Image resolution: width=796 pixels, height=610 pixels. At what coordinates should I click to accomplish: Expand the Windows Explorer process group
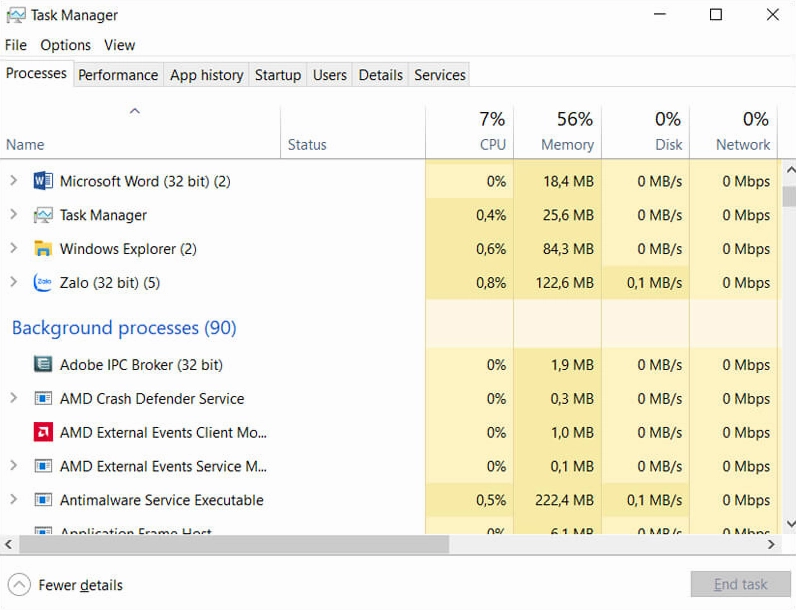tap(14, 249)
